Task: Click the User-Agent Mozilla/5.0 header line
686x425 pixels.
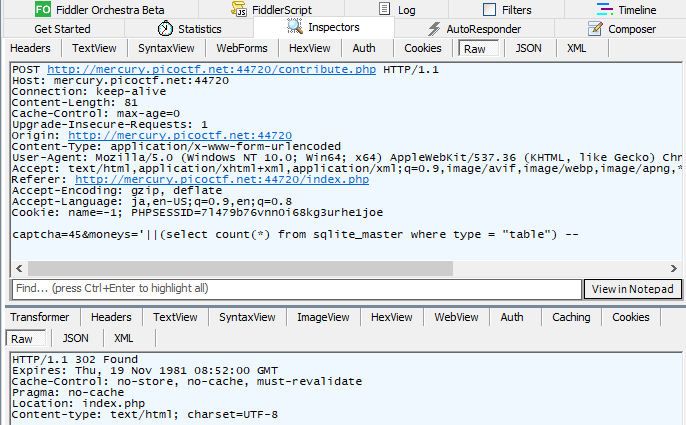Action: tap(347, 158)
